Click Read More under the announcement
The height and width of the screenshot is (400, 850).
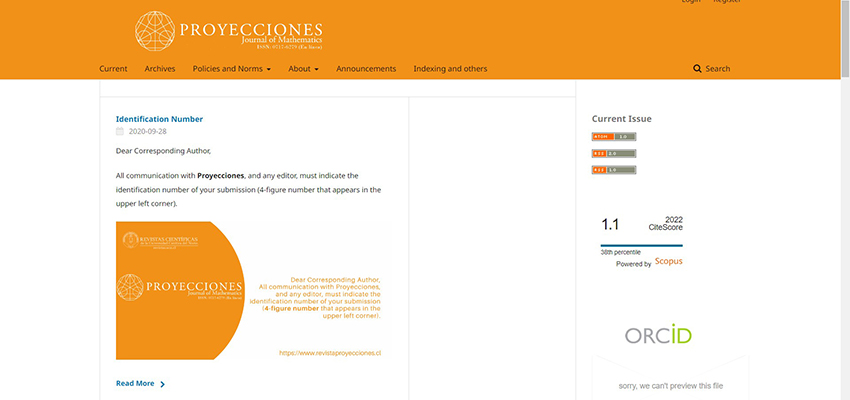(x=135, y=383)
